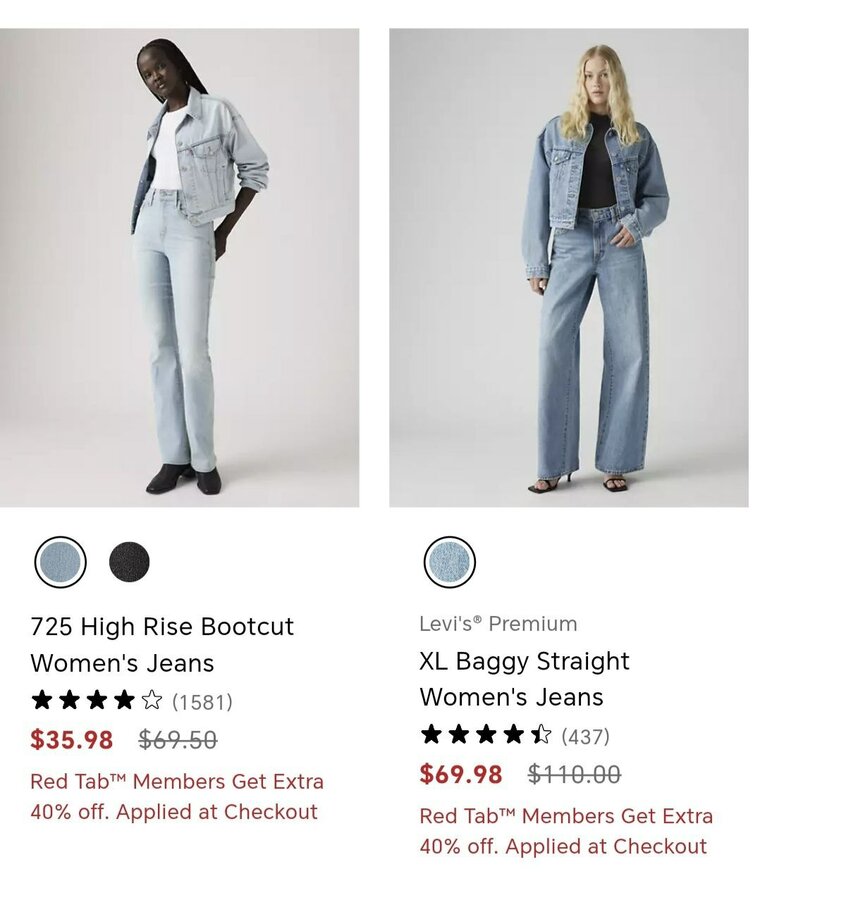
Task: Select the light blue swatch for XL Baggy Straight
Action: coord(449,562)
